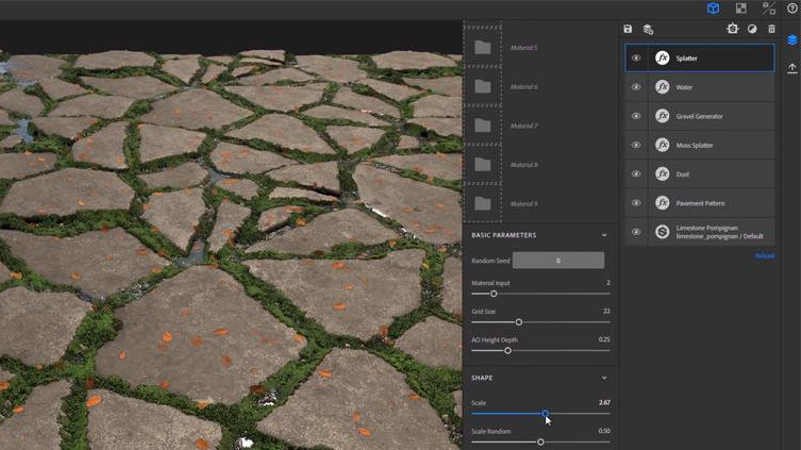Screen dimensions: 801x450
Task: Hide the Water layer with its eye icon
Action: (636, 87)
